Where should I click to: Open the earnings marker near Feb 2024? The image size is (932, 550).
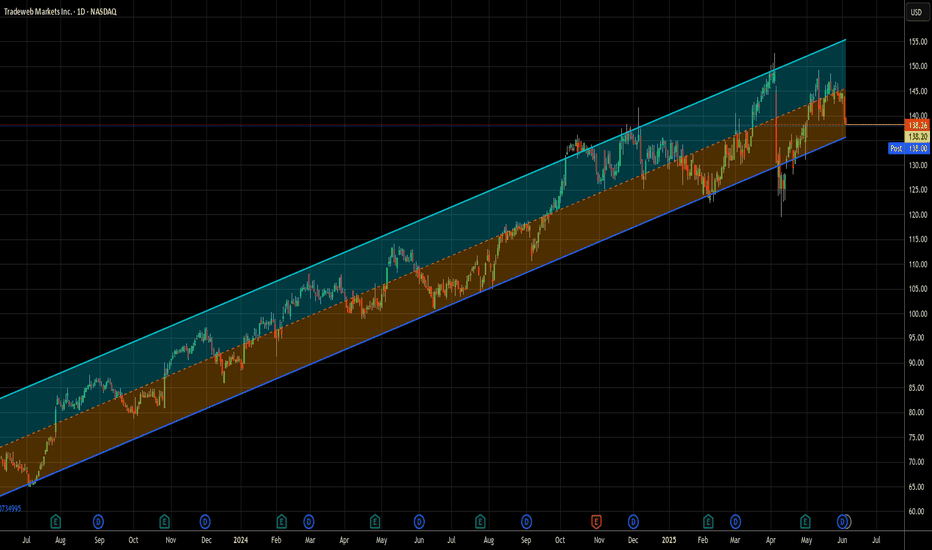click(x=282, y=522)
